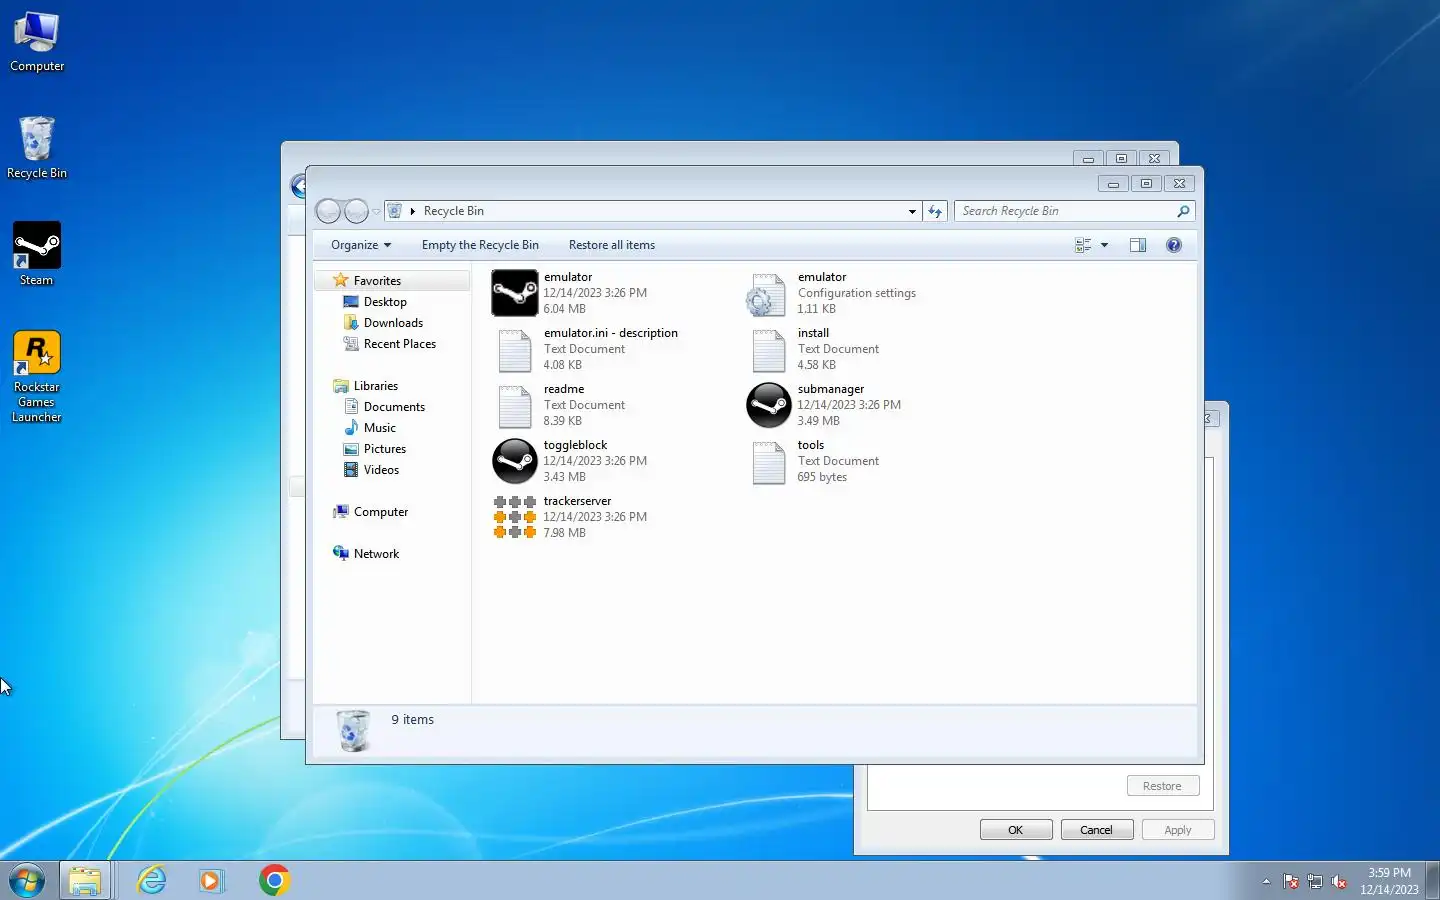Open Music library

click(380, 428)
